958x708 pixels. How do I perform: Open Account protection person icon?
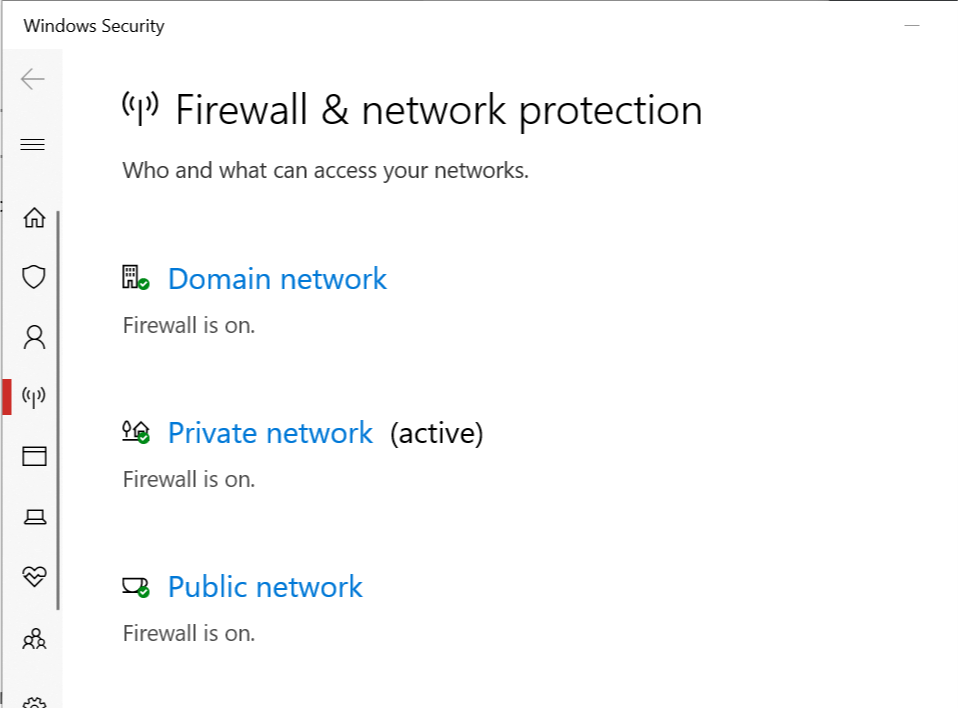pyautogui.click(x=34, y=337)
